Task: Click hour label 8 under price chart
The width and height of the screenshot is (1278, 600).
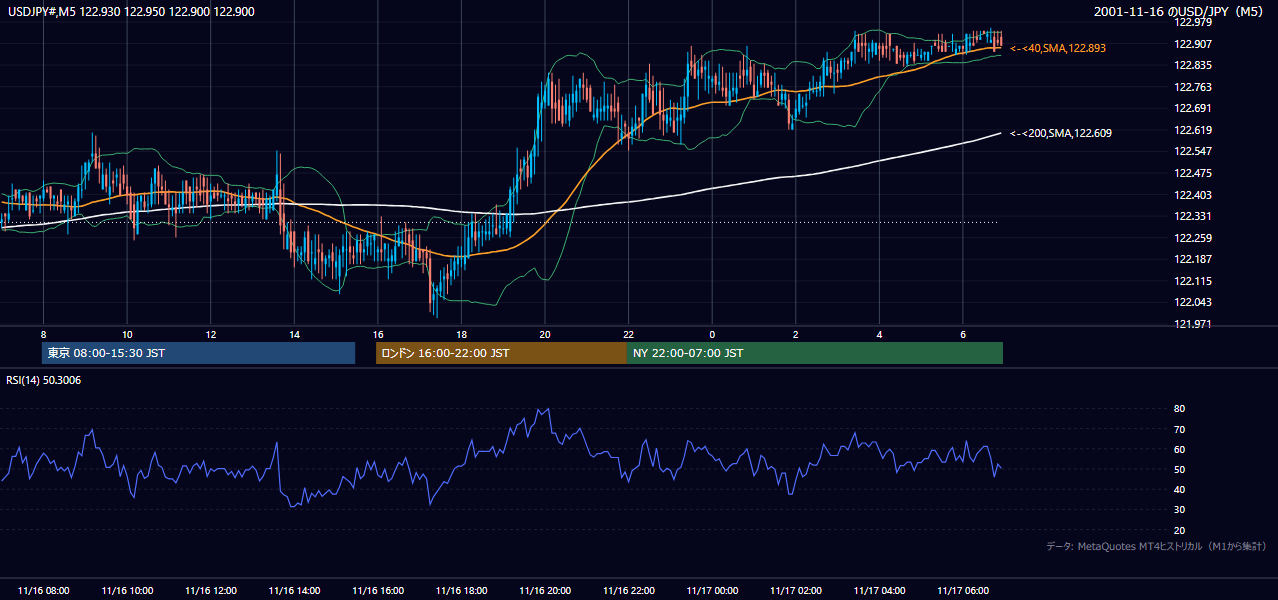Action: click(x=43, y=334)
